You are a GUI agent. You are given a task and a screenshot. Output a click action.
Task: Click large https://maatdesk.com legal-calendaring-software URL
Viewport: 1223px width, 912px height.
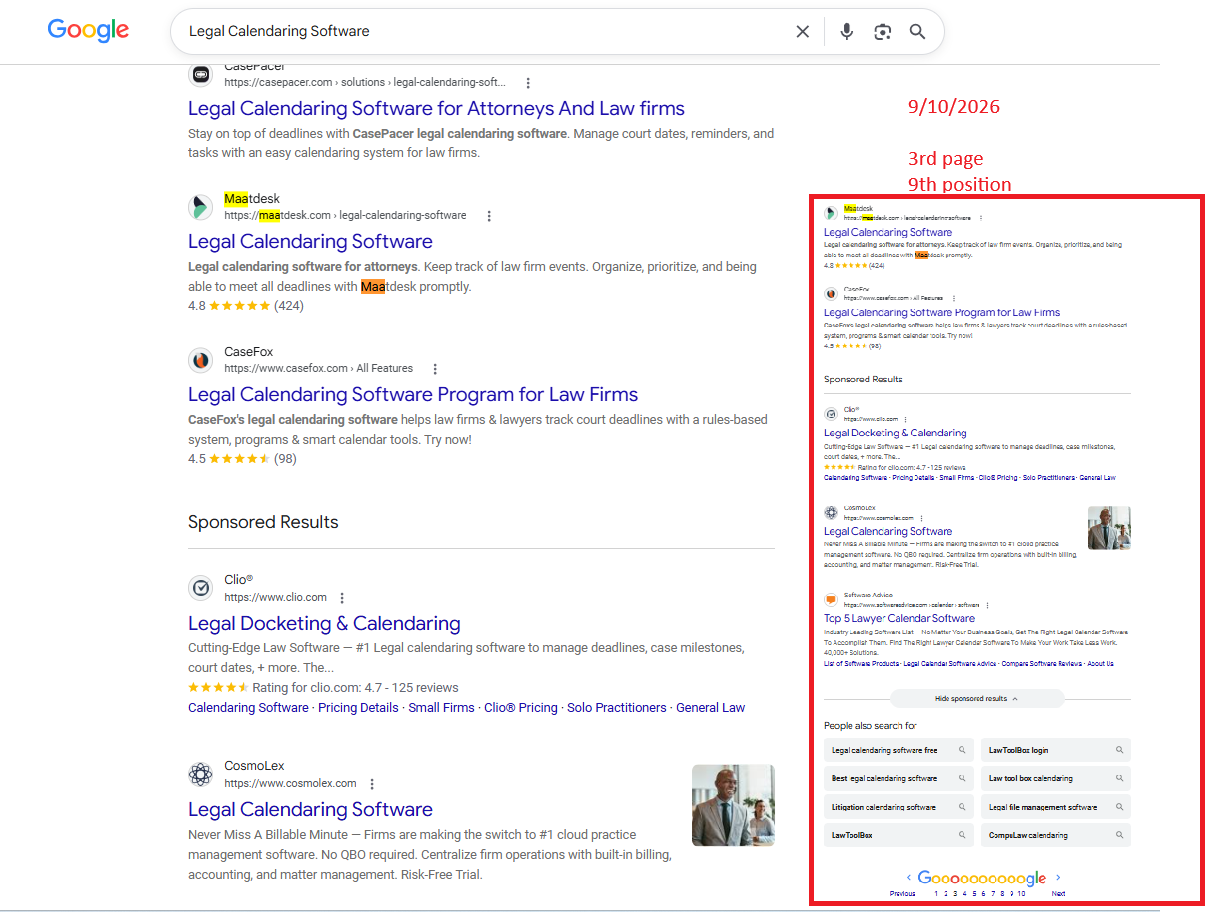tap(345, 215)
